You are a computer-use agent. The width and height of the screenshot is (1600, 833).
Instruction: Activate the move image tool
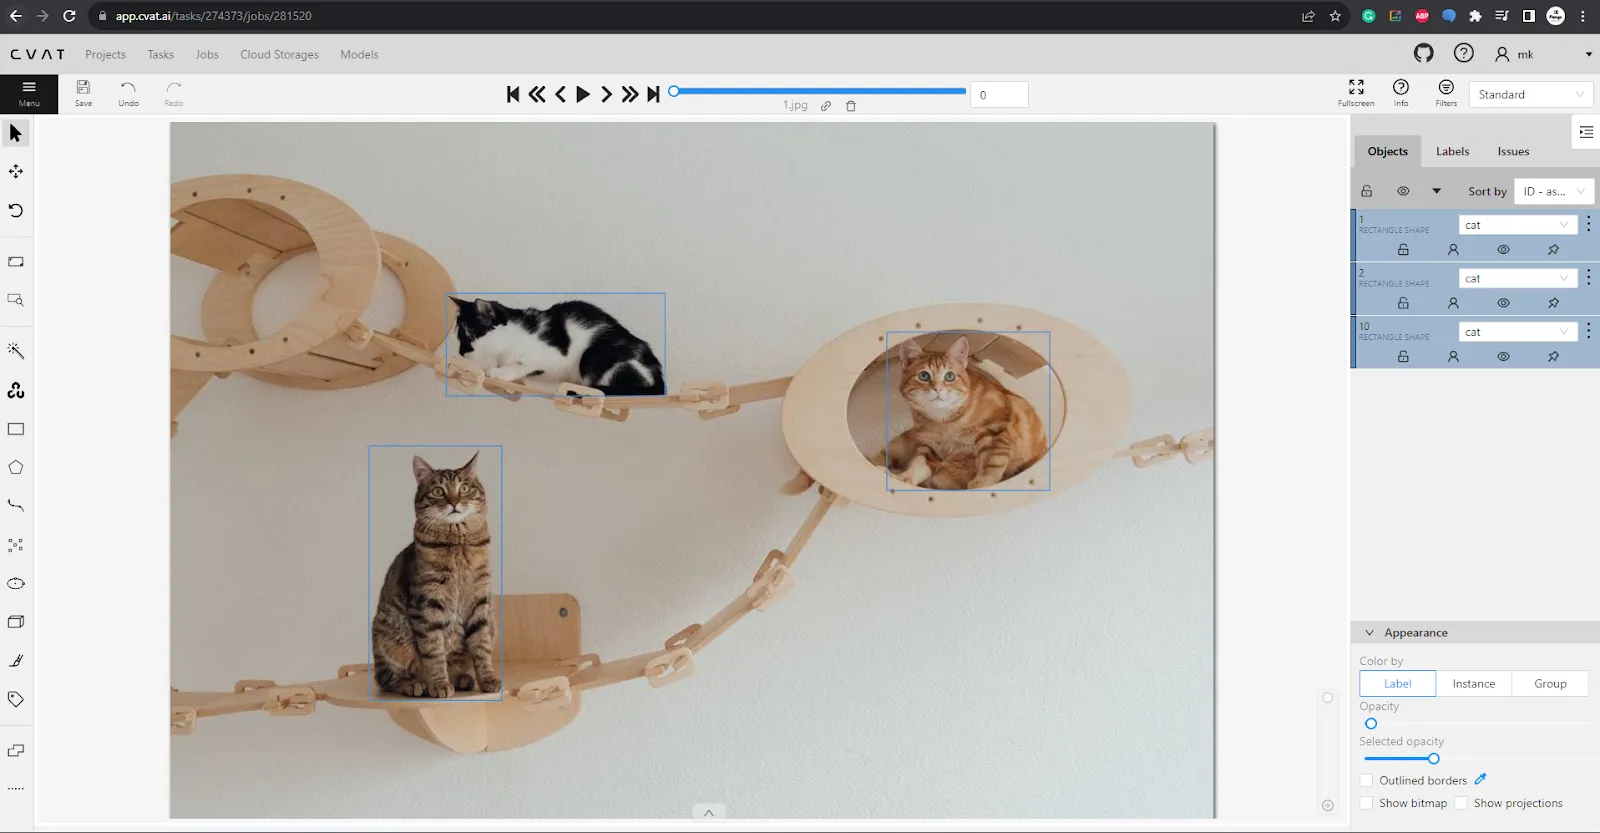pyautogui.click(x=16, y=172)
